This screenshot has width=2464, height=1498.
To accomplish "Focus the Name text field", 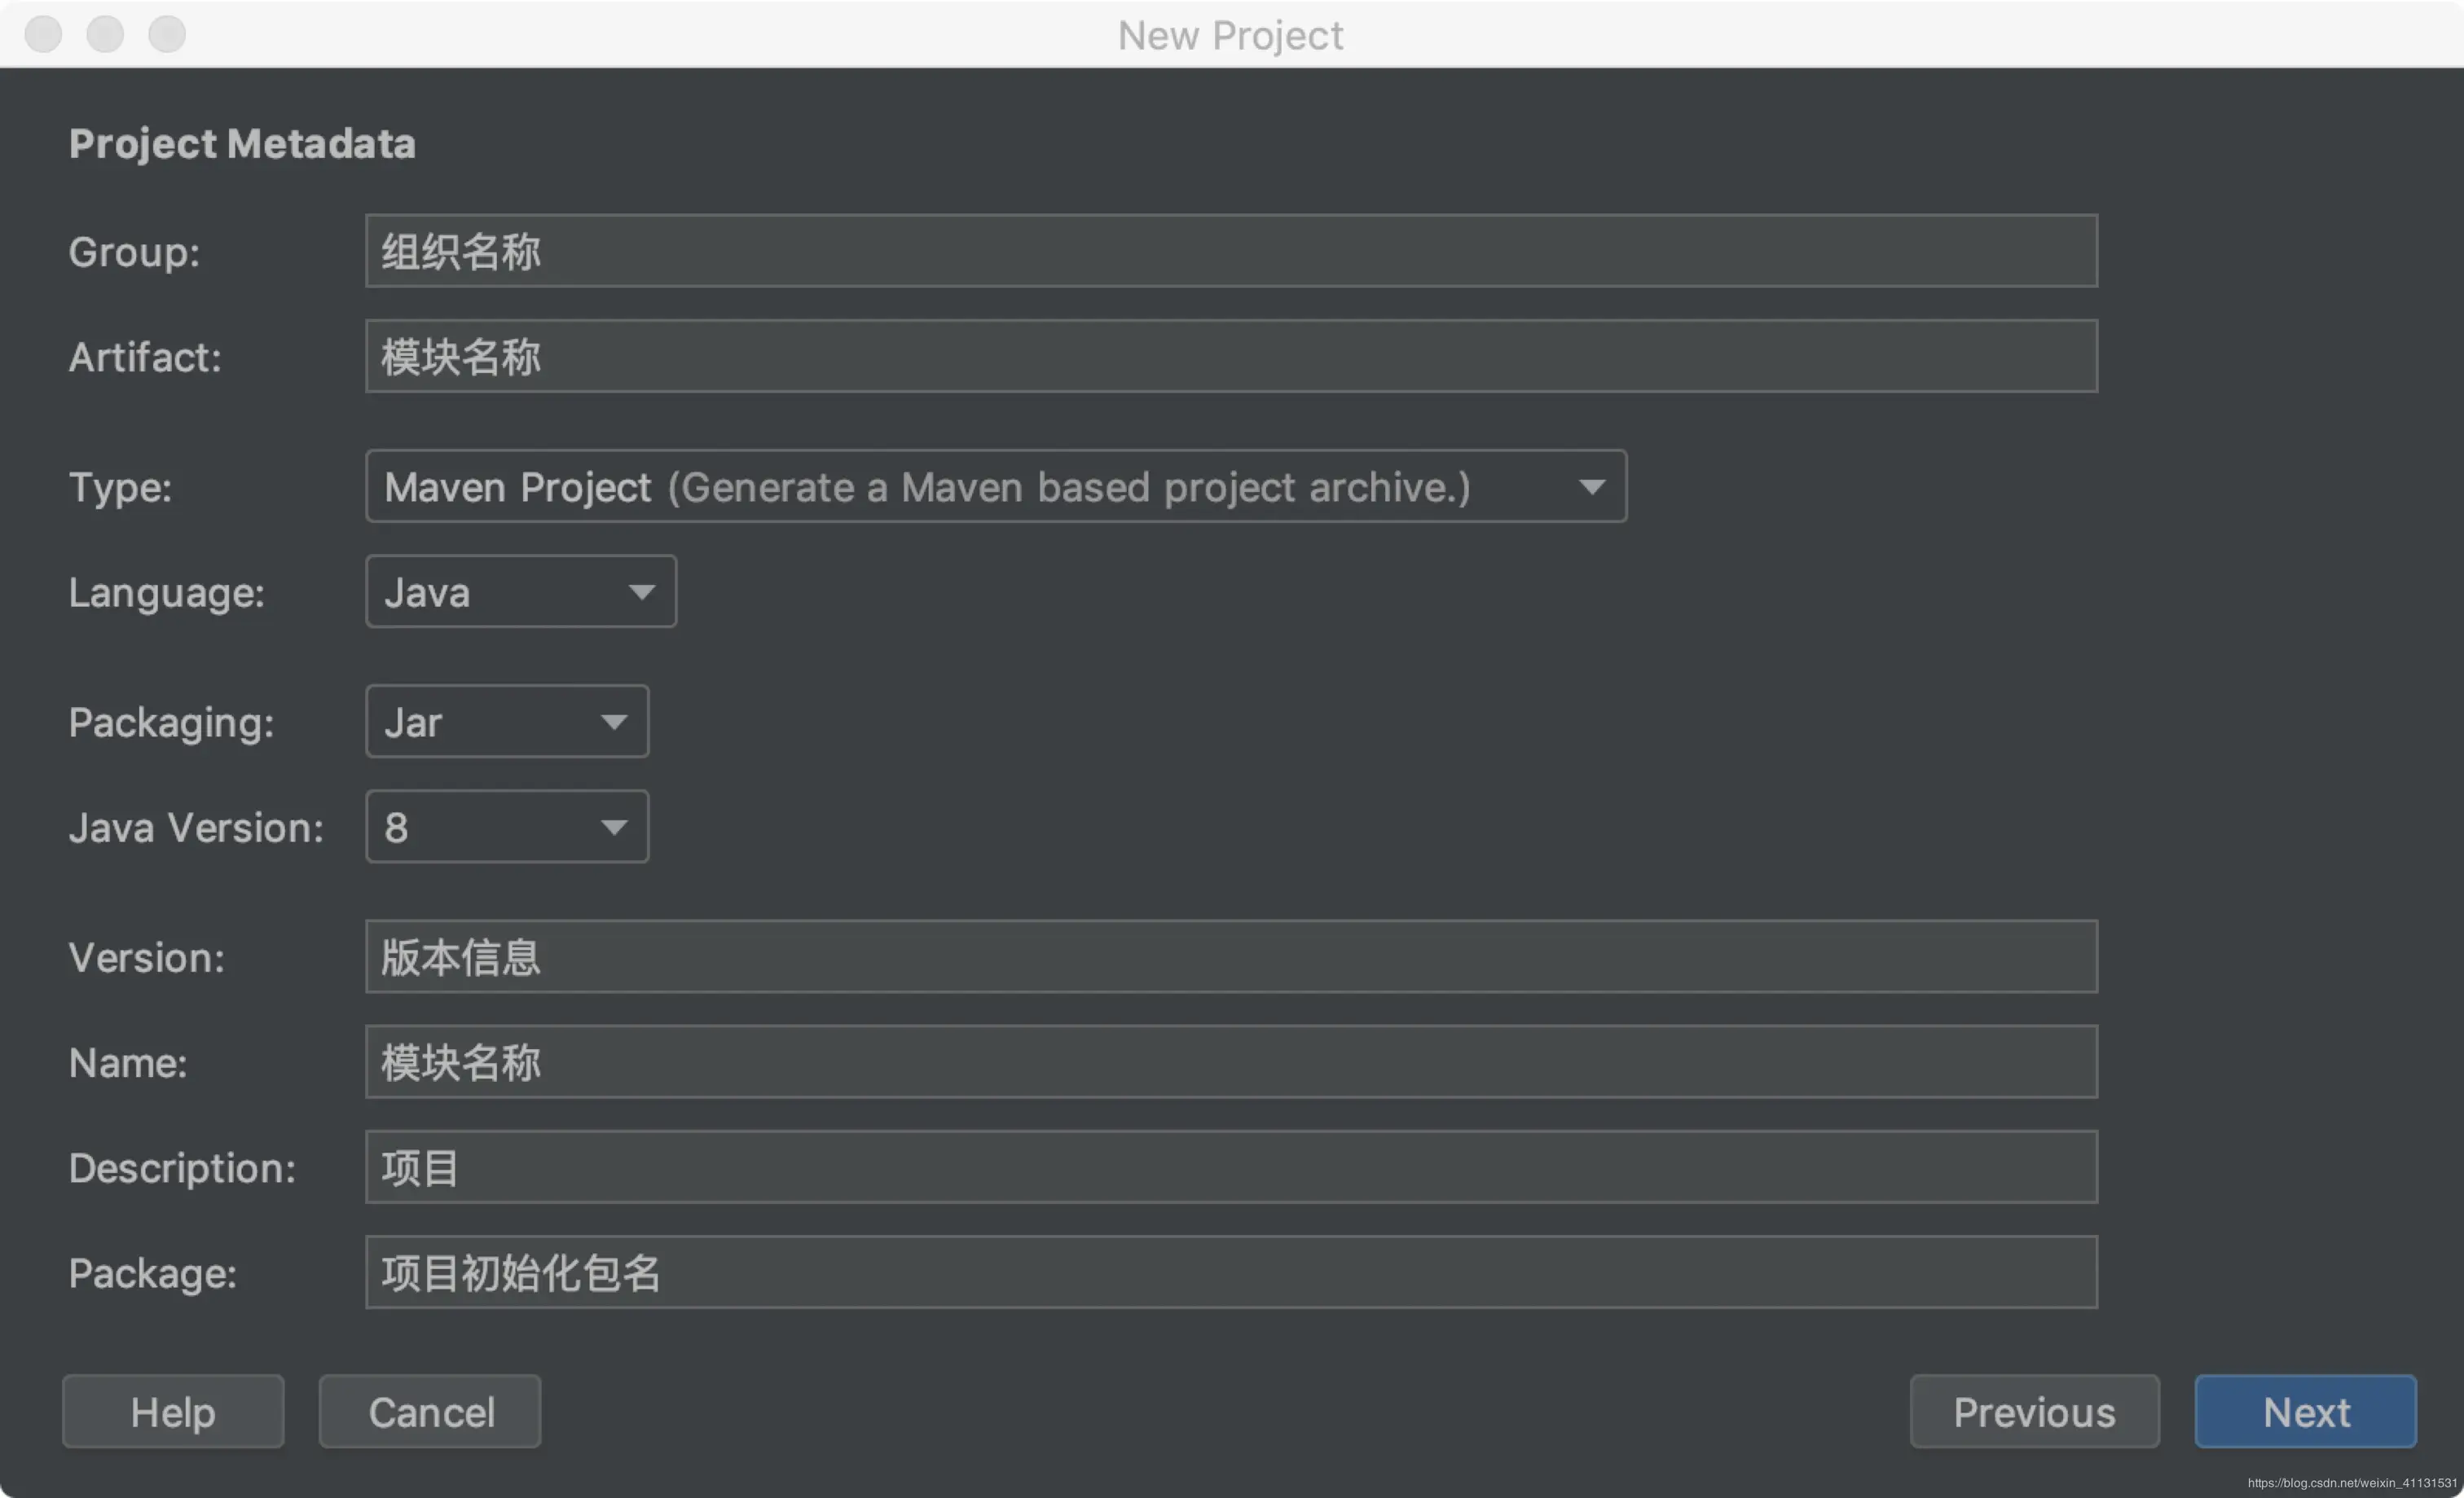I will (x=1231, y=1061).
